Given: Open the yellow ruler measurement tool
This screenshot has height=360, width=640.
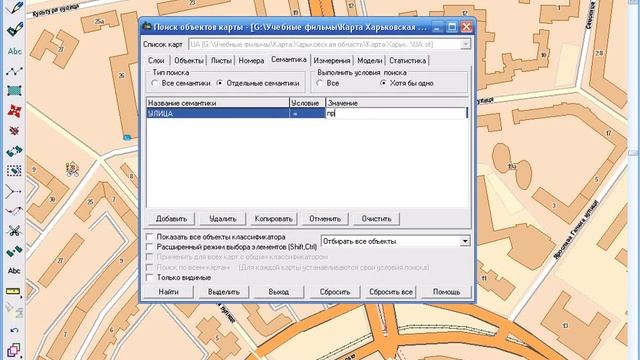Looking at the screenshot, I should pos(14,291).
